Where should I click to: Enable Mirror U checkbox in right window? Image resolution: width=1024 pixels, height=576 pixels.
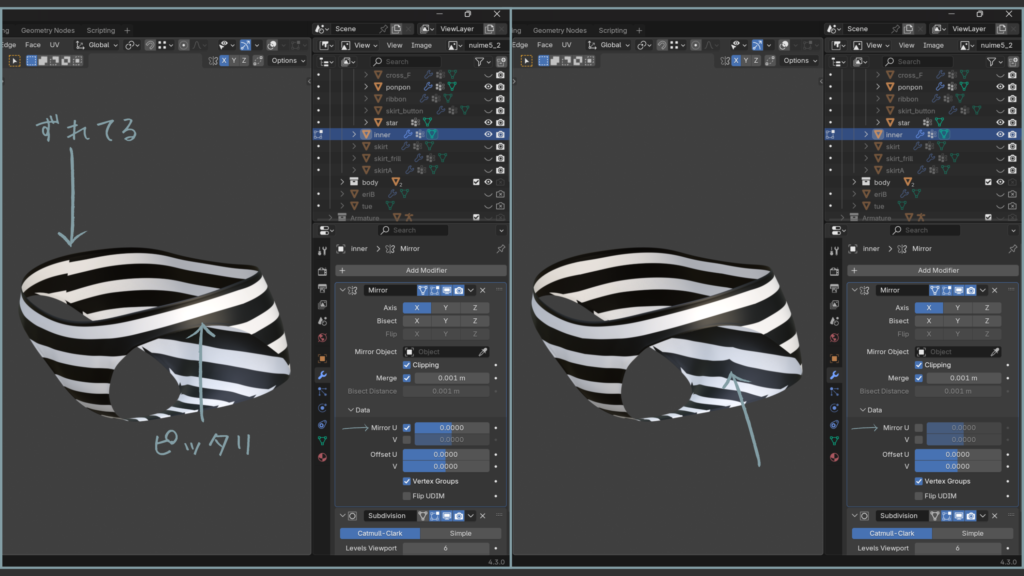pyautogui.click(x=918, y=427)
